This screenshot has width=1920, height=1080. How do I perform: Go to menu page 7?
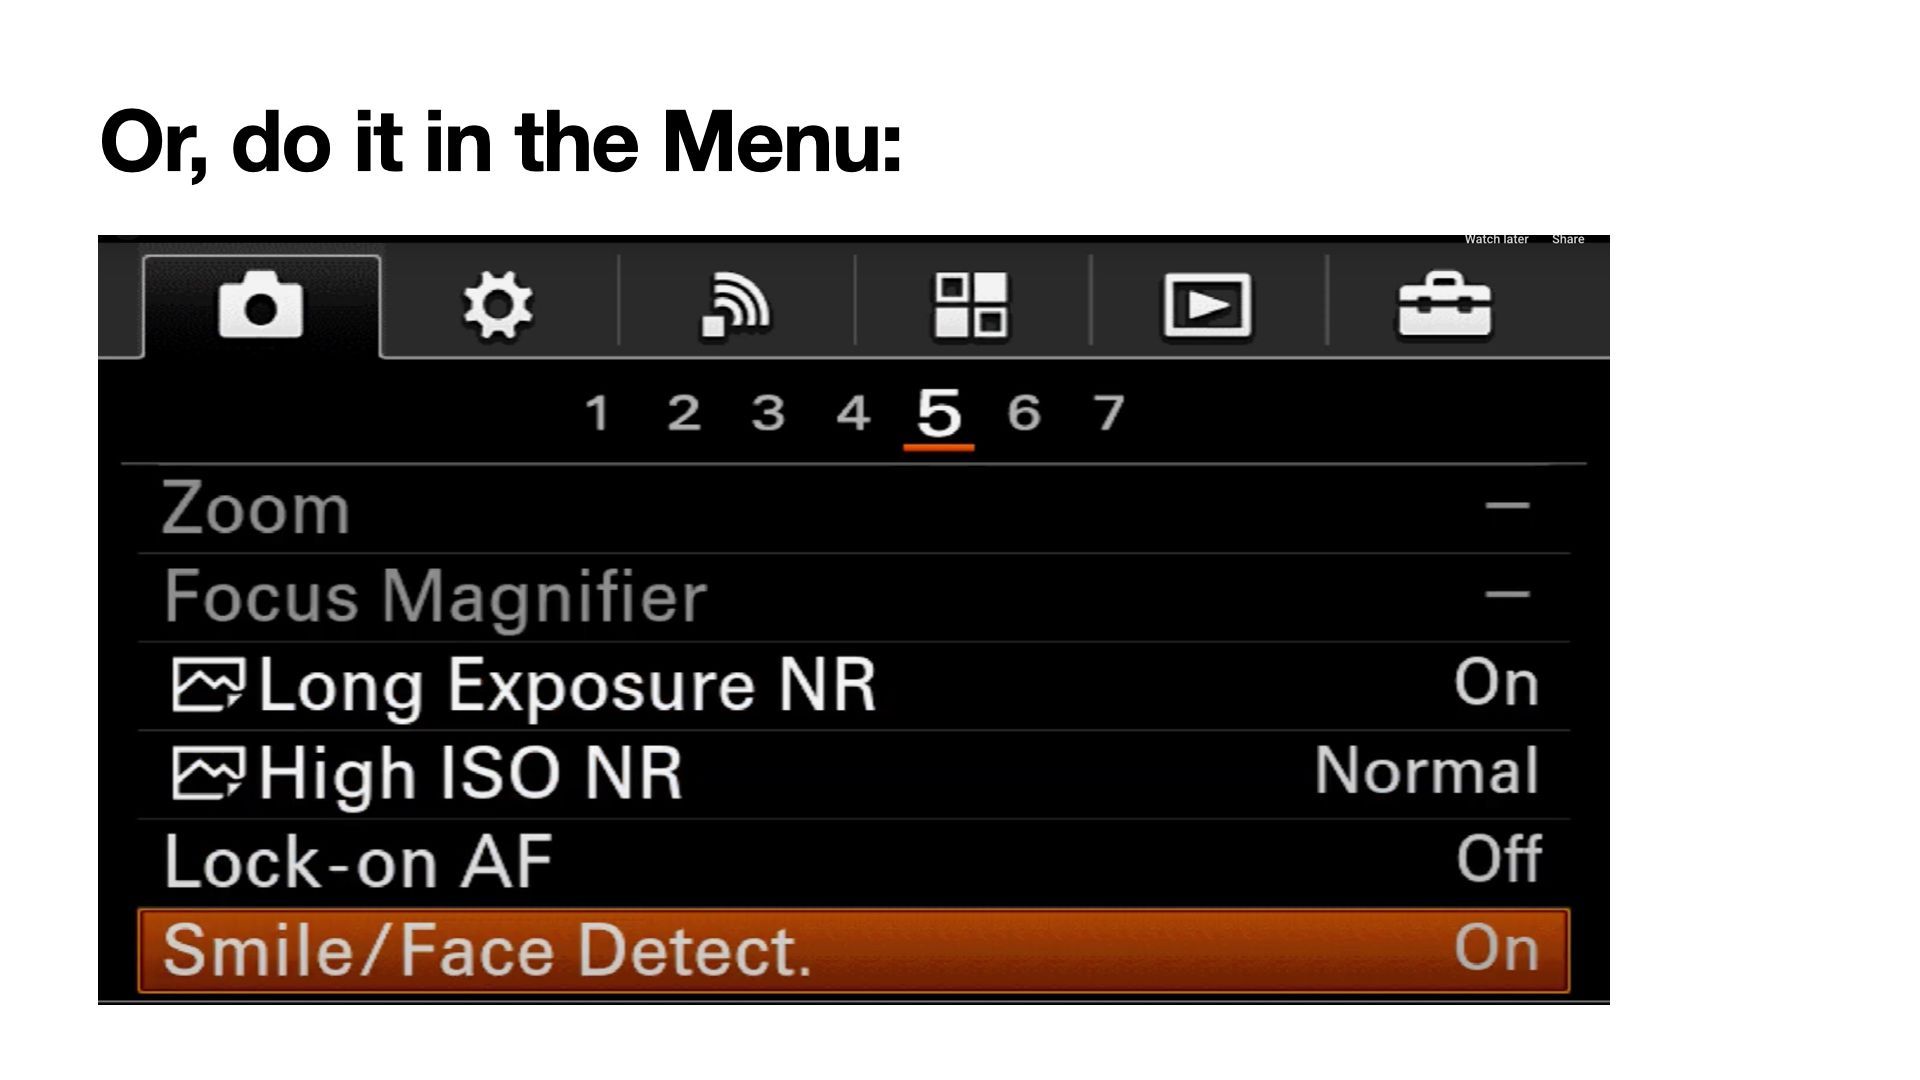(x=1108, y=413)
